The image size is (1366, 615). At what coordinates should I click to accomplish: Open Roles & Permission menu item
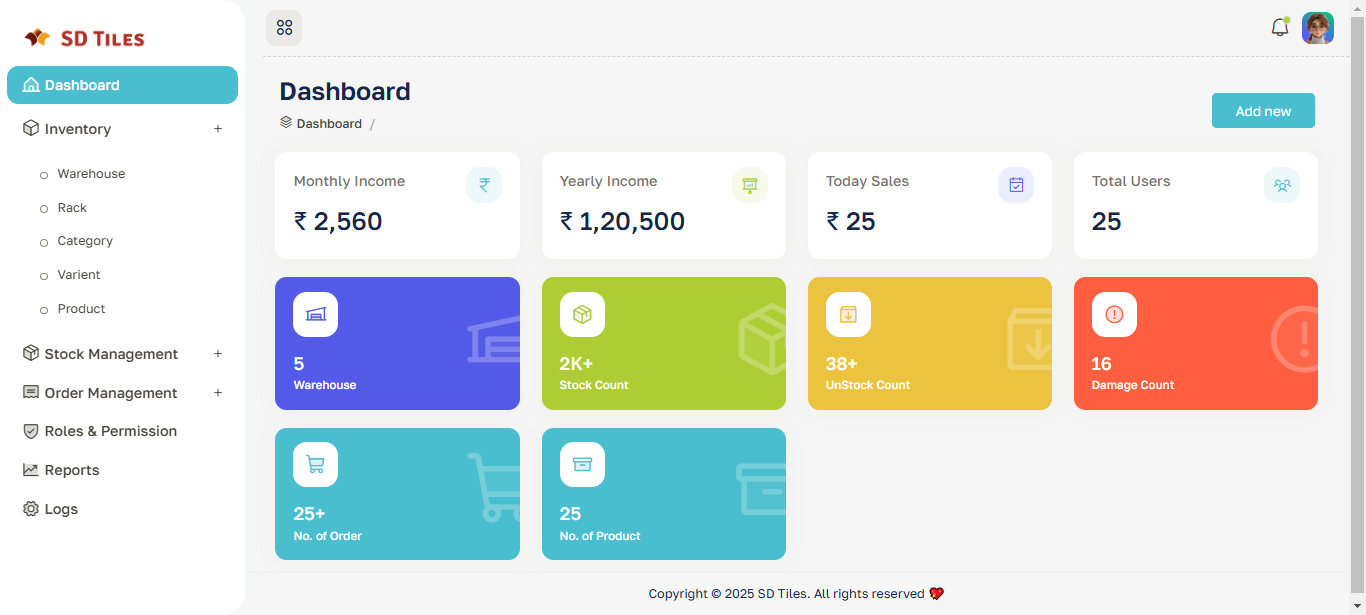tap(110, 431)
